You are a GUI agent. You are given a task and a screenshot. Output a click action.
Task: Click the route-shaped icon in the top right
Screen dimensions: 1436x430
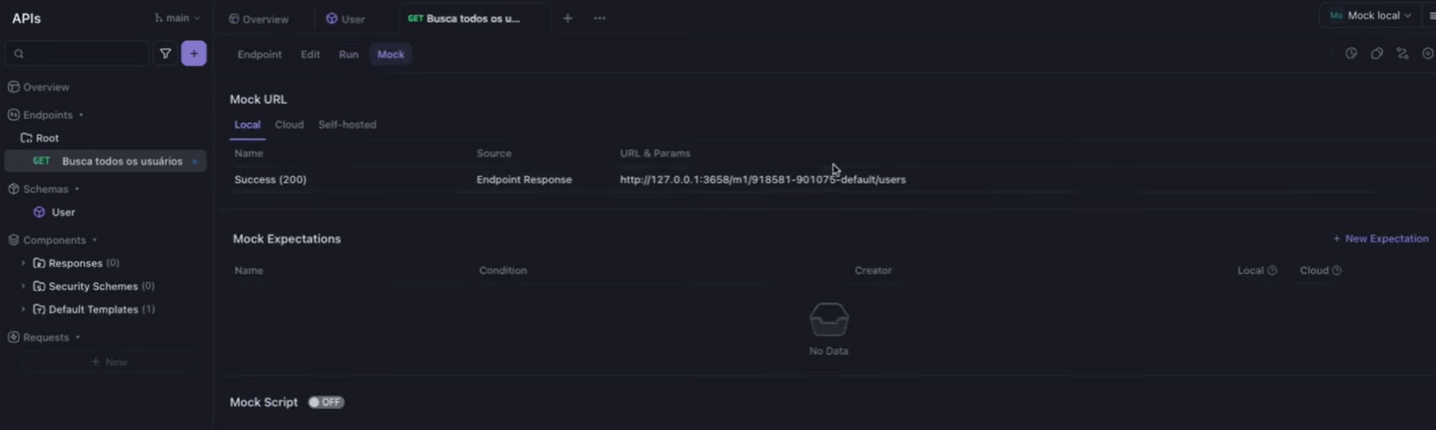(x=1402, y=54)
